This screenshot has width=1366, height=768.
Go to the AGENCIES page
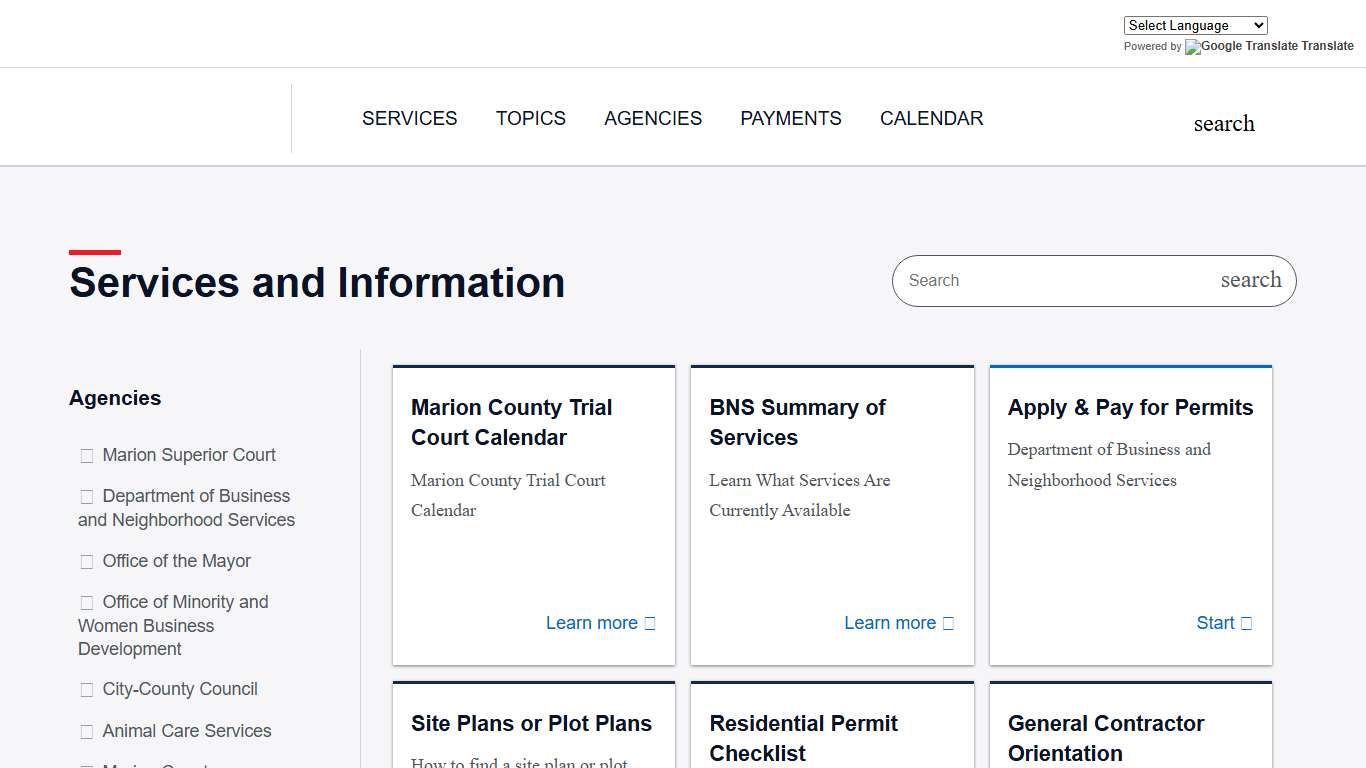(x=653, y=118)
